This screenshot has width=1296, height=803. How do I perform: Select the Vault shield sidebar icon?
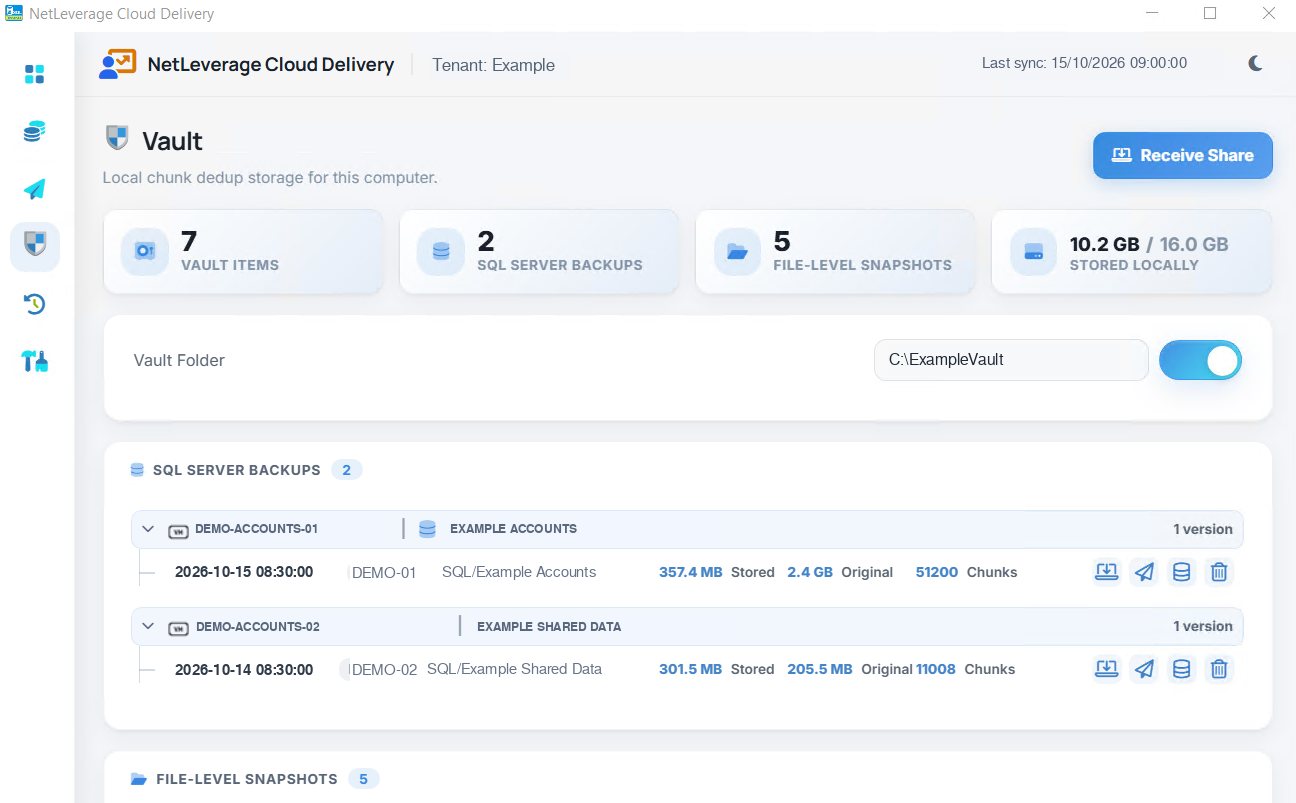pos(35,246)
